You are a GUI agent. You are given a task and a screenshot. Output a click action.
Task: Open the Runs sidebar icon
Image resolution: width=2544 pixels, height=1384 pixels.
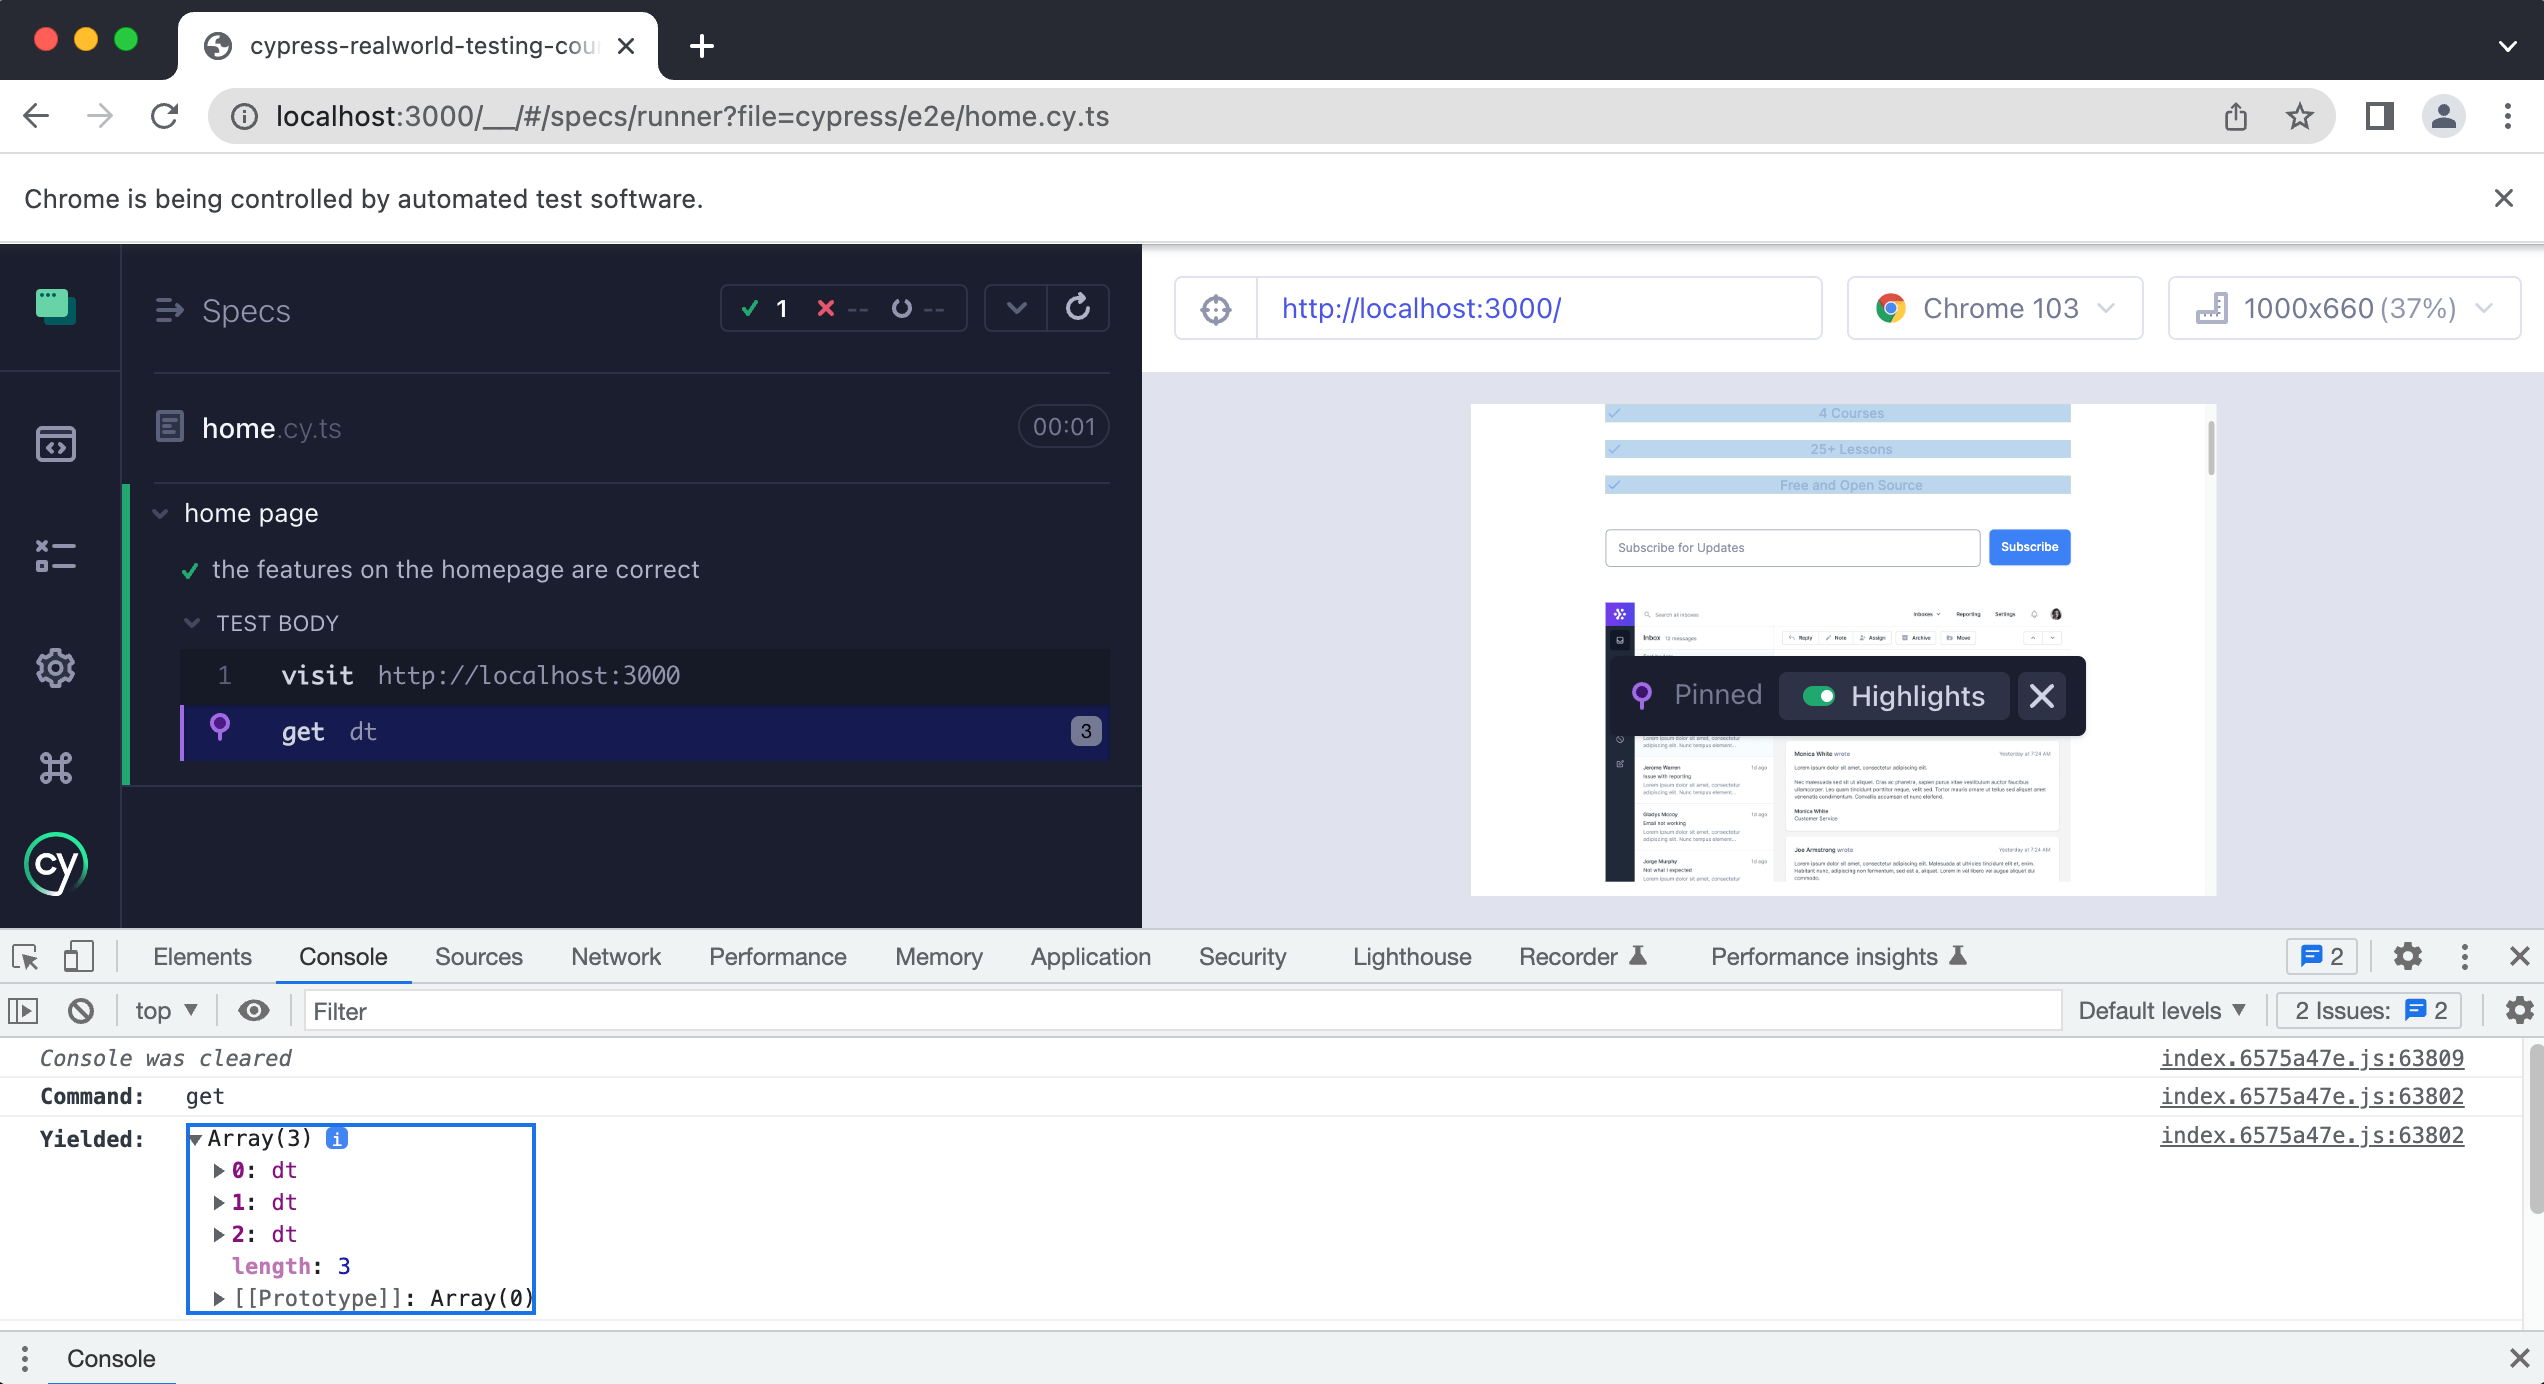tap(55, 555)
